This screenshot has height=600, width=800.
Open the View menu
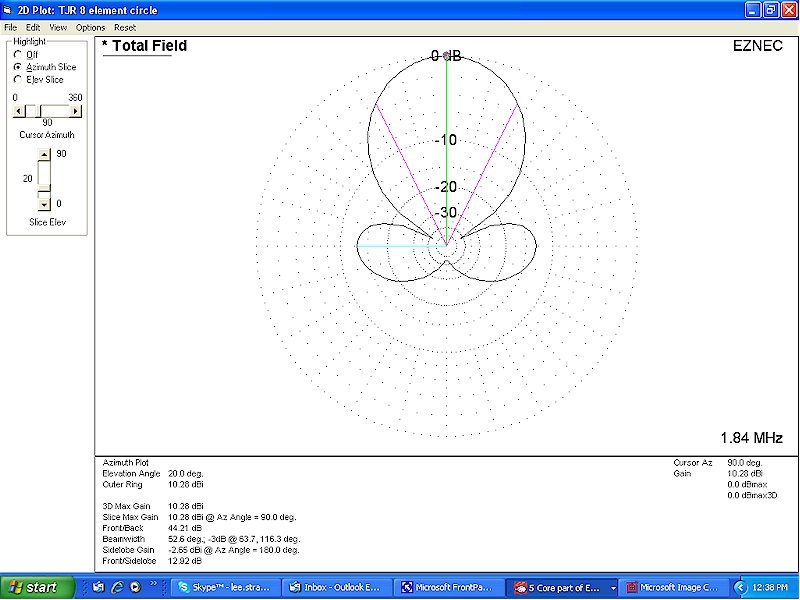(x=58, y=27)
